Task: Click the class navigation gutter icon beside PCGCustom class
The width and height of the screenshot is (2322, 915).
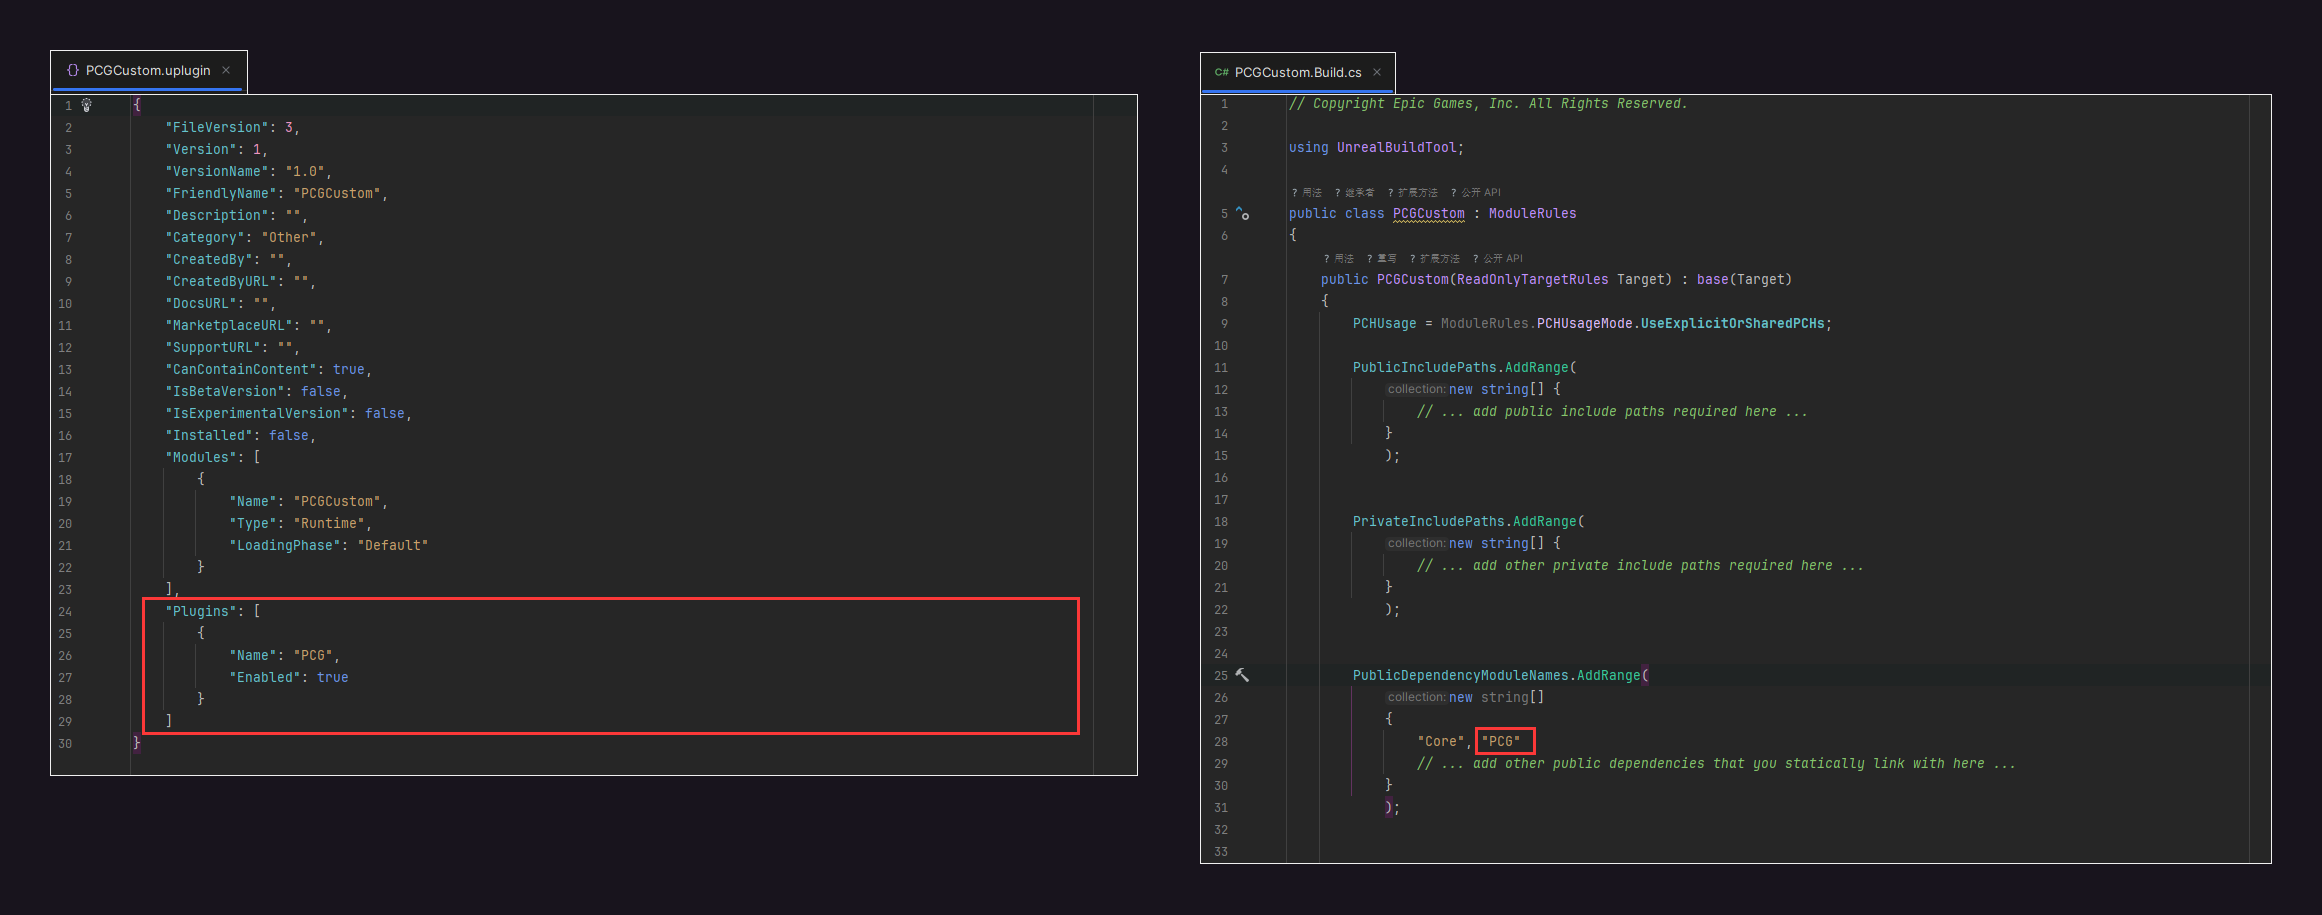Action: [1242, 213]
